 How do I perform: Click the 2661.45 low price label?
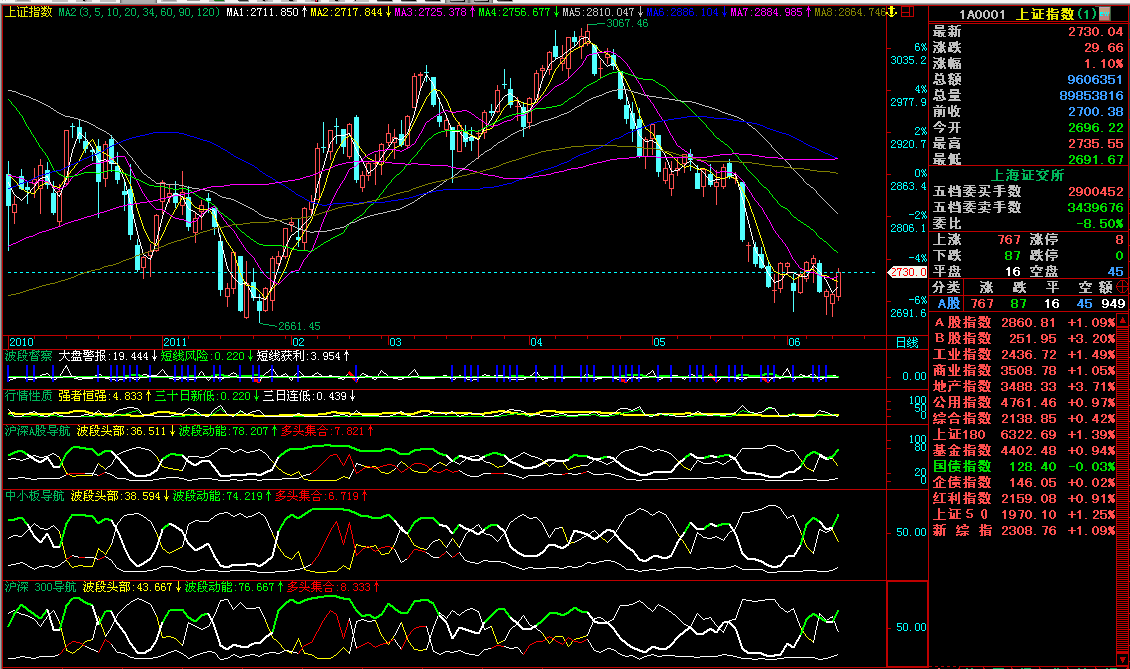click(299, 326)
